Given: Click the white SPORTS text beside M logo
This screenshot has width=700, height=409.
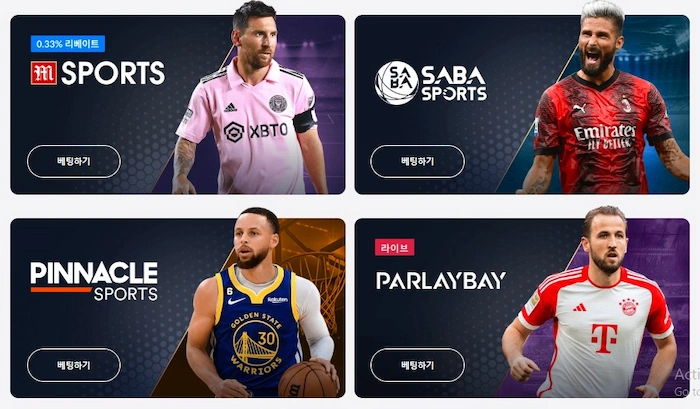Looking at the screenshot, I should coord(113,73).
